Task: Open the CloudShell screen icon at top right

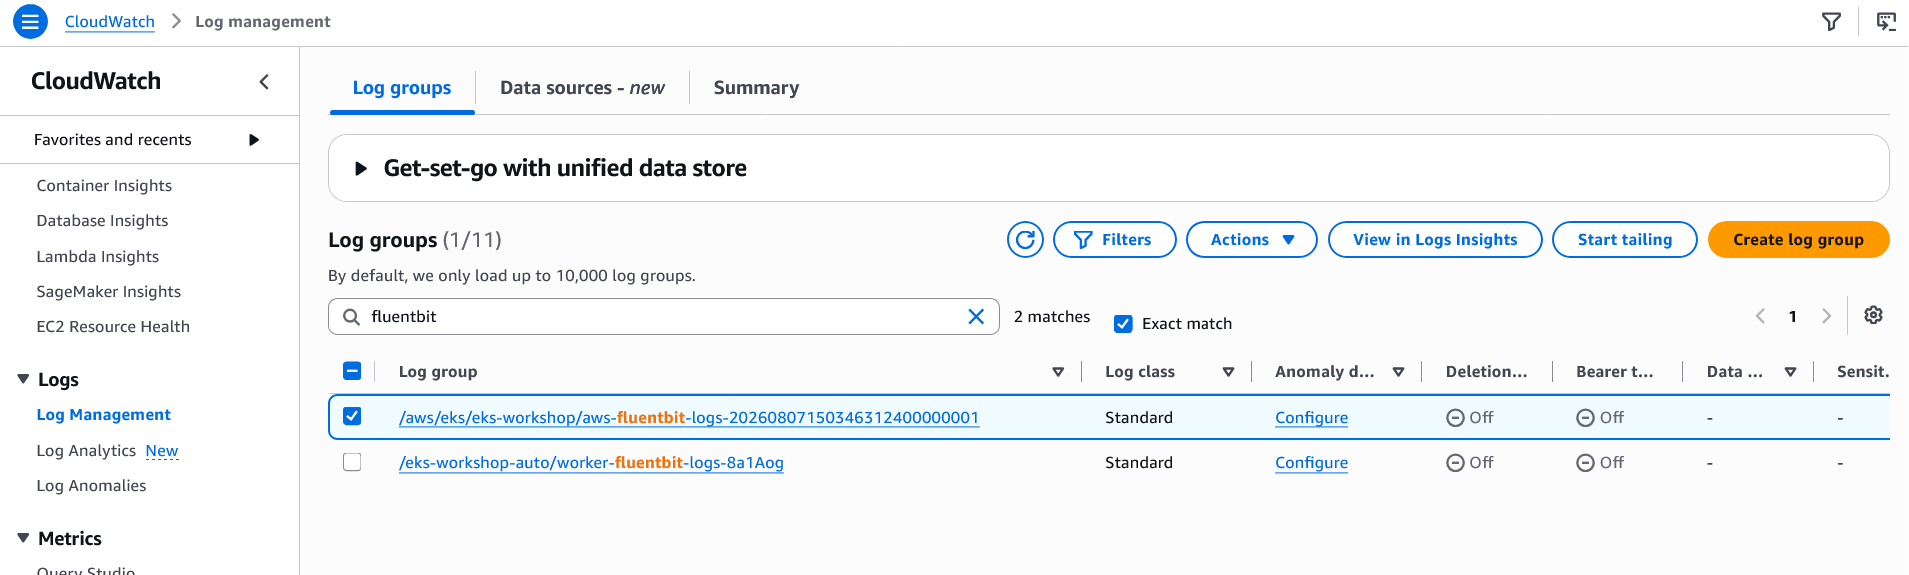Action: click(1886, 21)
